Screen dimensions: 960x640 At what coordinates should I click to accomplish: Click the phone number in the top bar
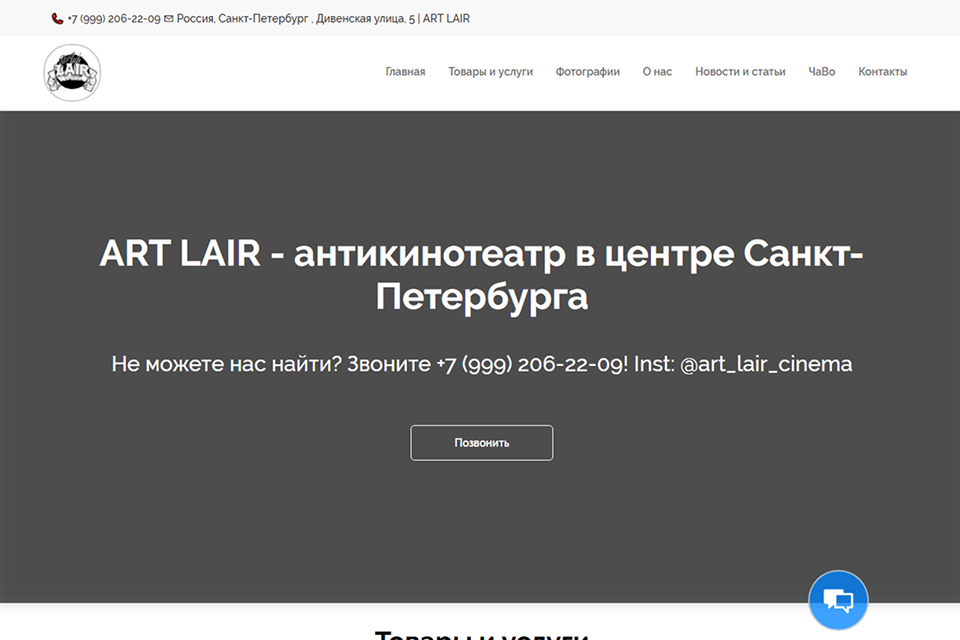tap(113, 19)
